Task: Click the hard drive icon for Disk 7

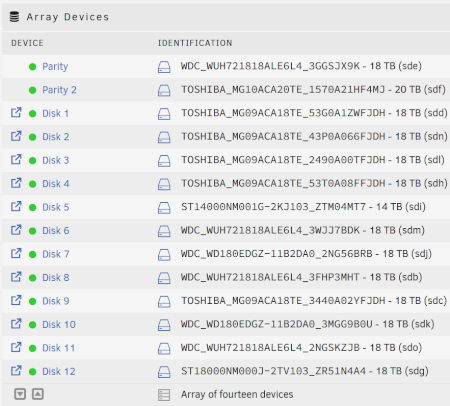Action: tap(164, 255)
